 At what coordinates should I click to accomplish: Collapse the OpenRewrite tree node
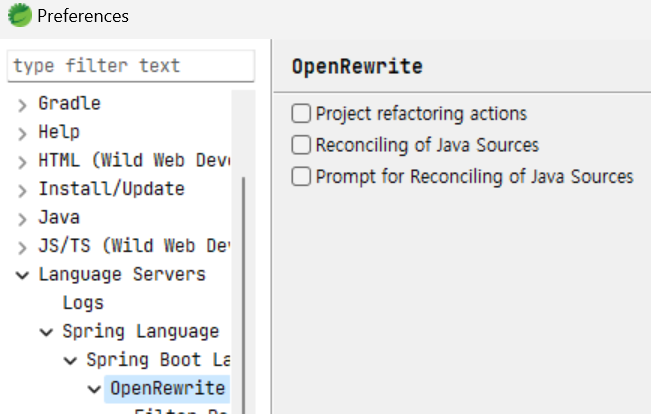[94, 390]
